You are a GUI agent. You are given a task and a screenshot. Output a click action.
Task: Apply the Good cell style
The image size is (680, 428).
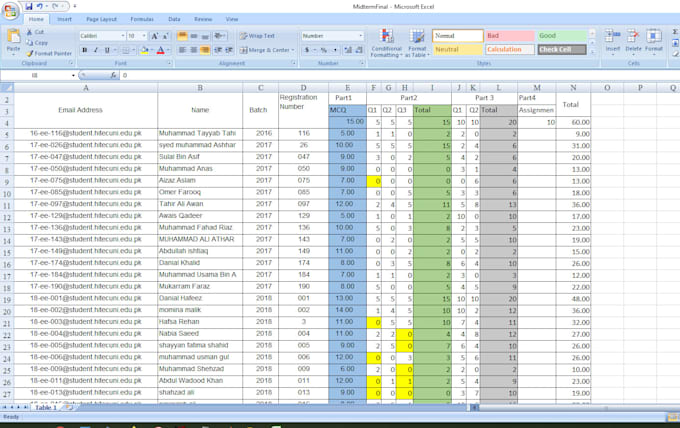click(x=562, y=36)
